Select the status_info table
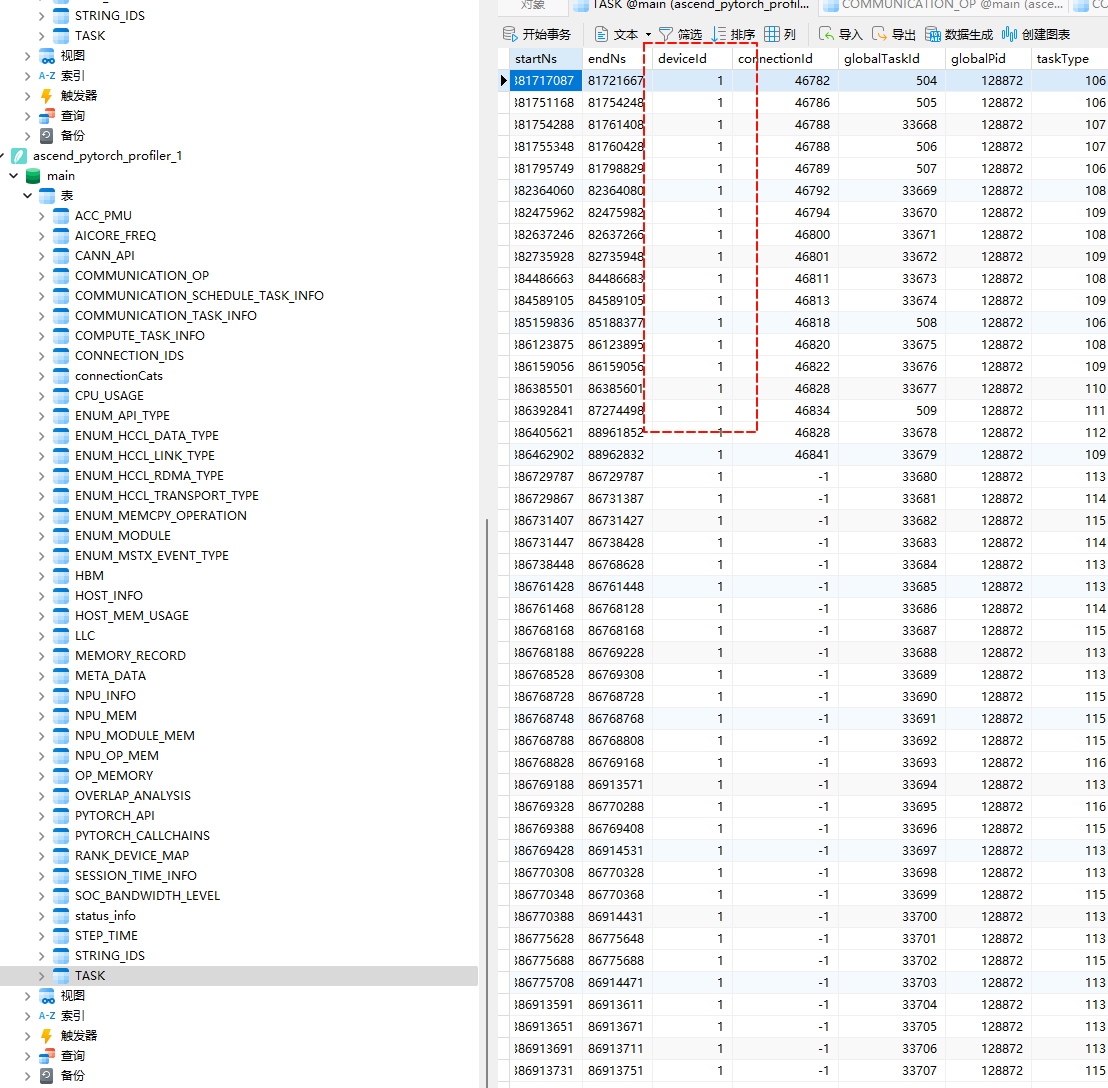 (x=105, y=916)
